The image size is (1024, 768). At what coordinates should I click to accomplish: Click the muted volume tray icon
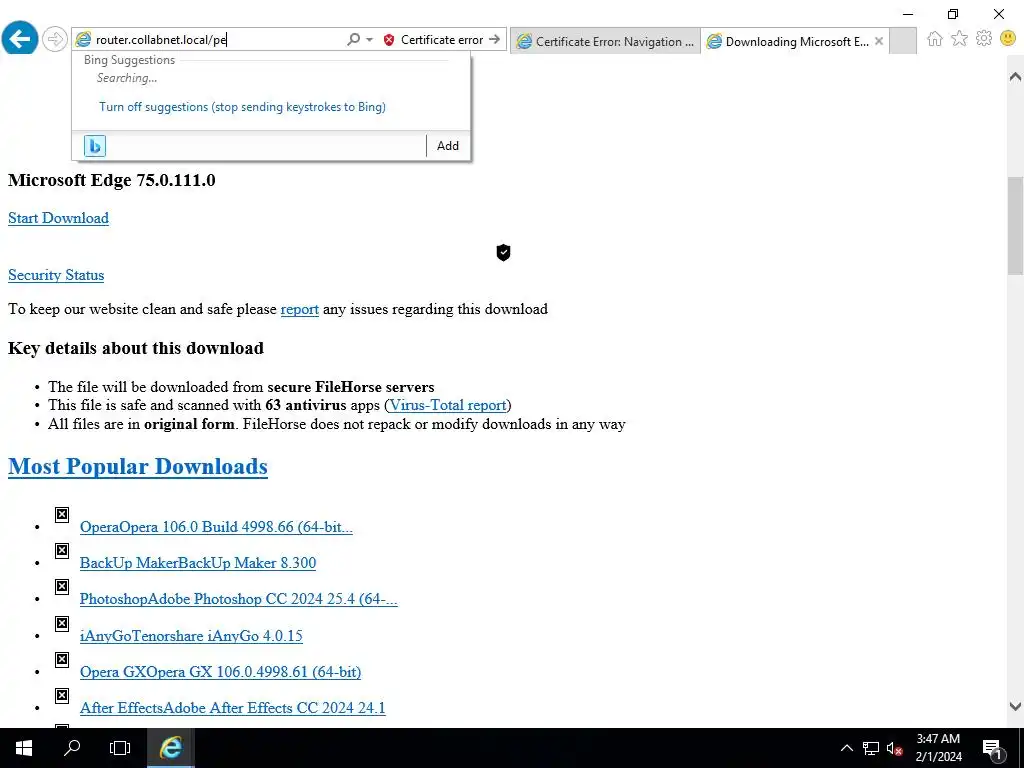coord(894,748)
